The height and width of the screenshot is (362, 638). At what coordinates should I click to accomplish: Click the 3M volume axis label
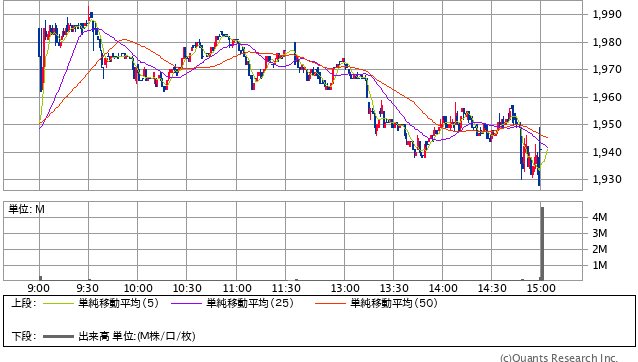pyautogui.click(x=600, y=233)
